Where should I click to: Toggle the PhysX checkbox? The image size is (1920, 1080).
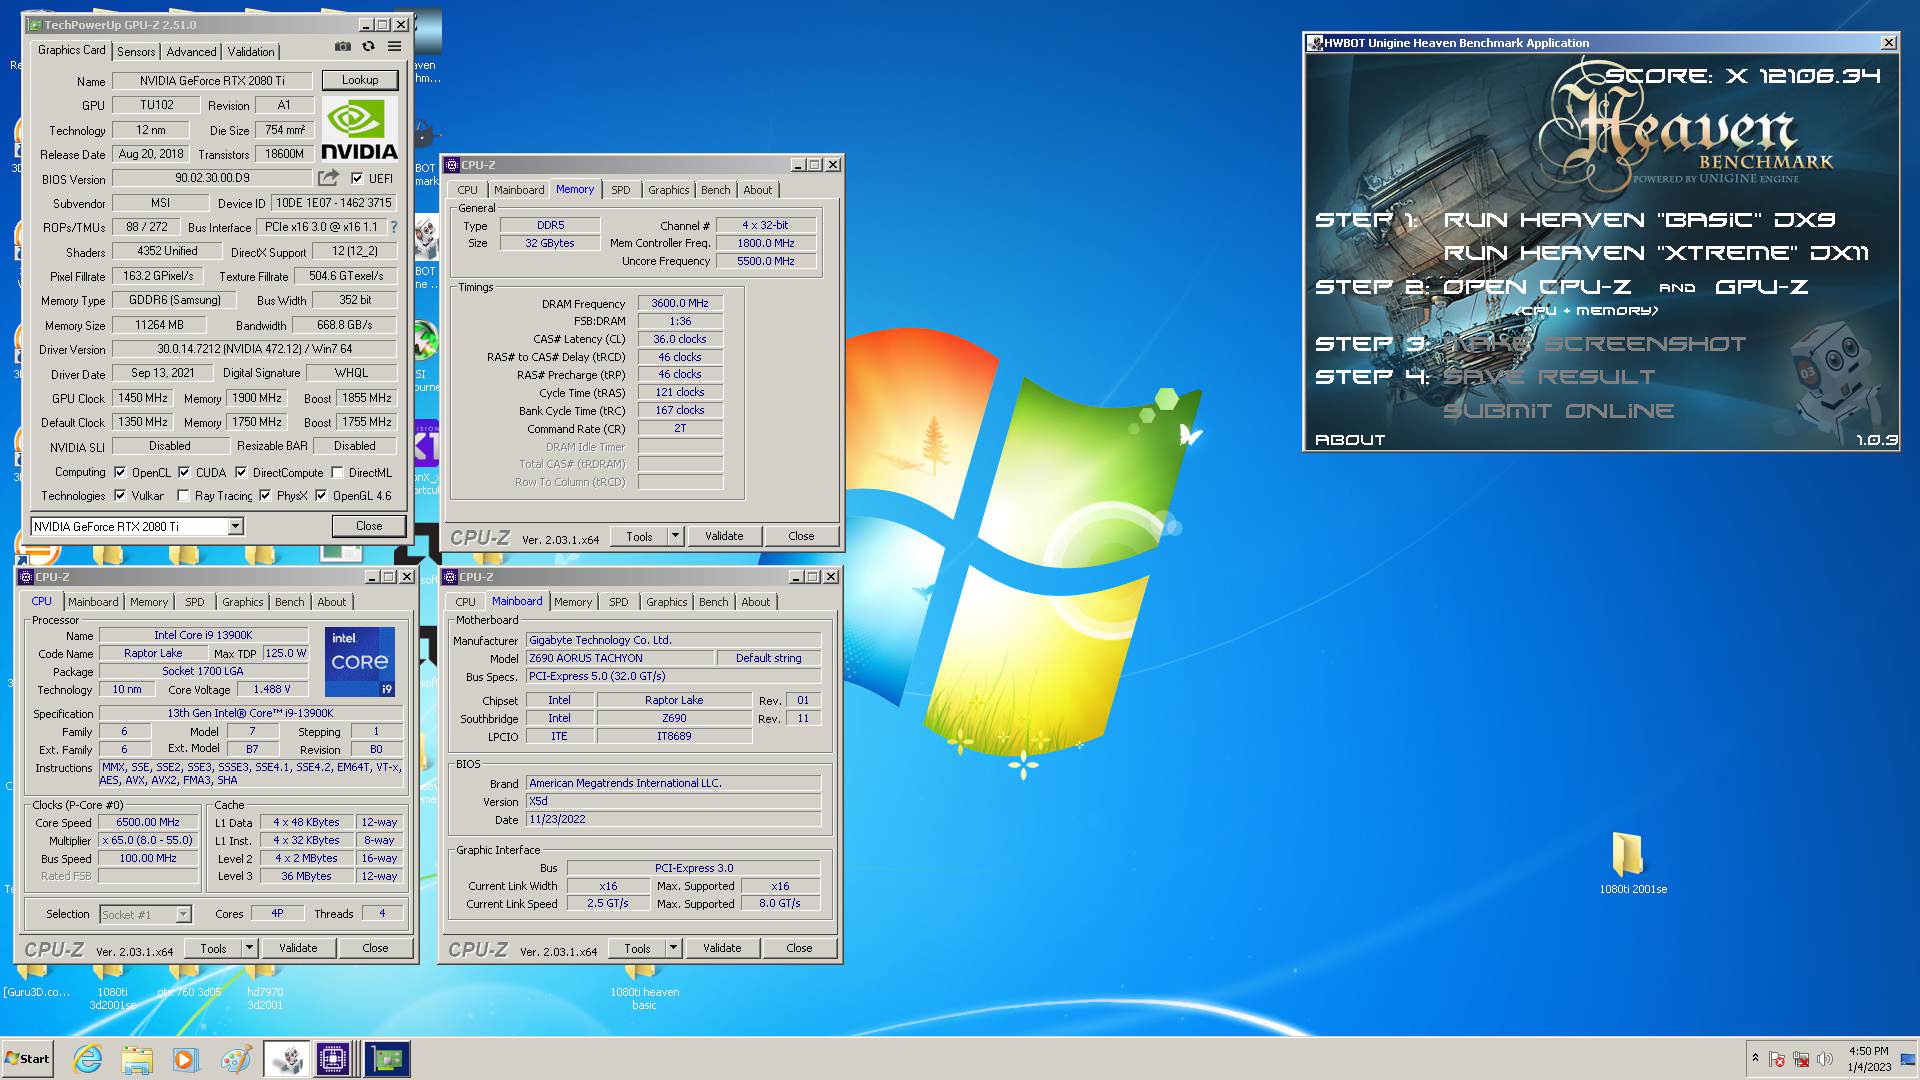pyautogui.click(x=265, y=495)
